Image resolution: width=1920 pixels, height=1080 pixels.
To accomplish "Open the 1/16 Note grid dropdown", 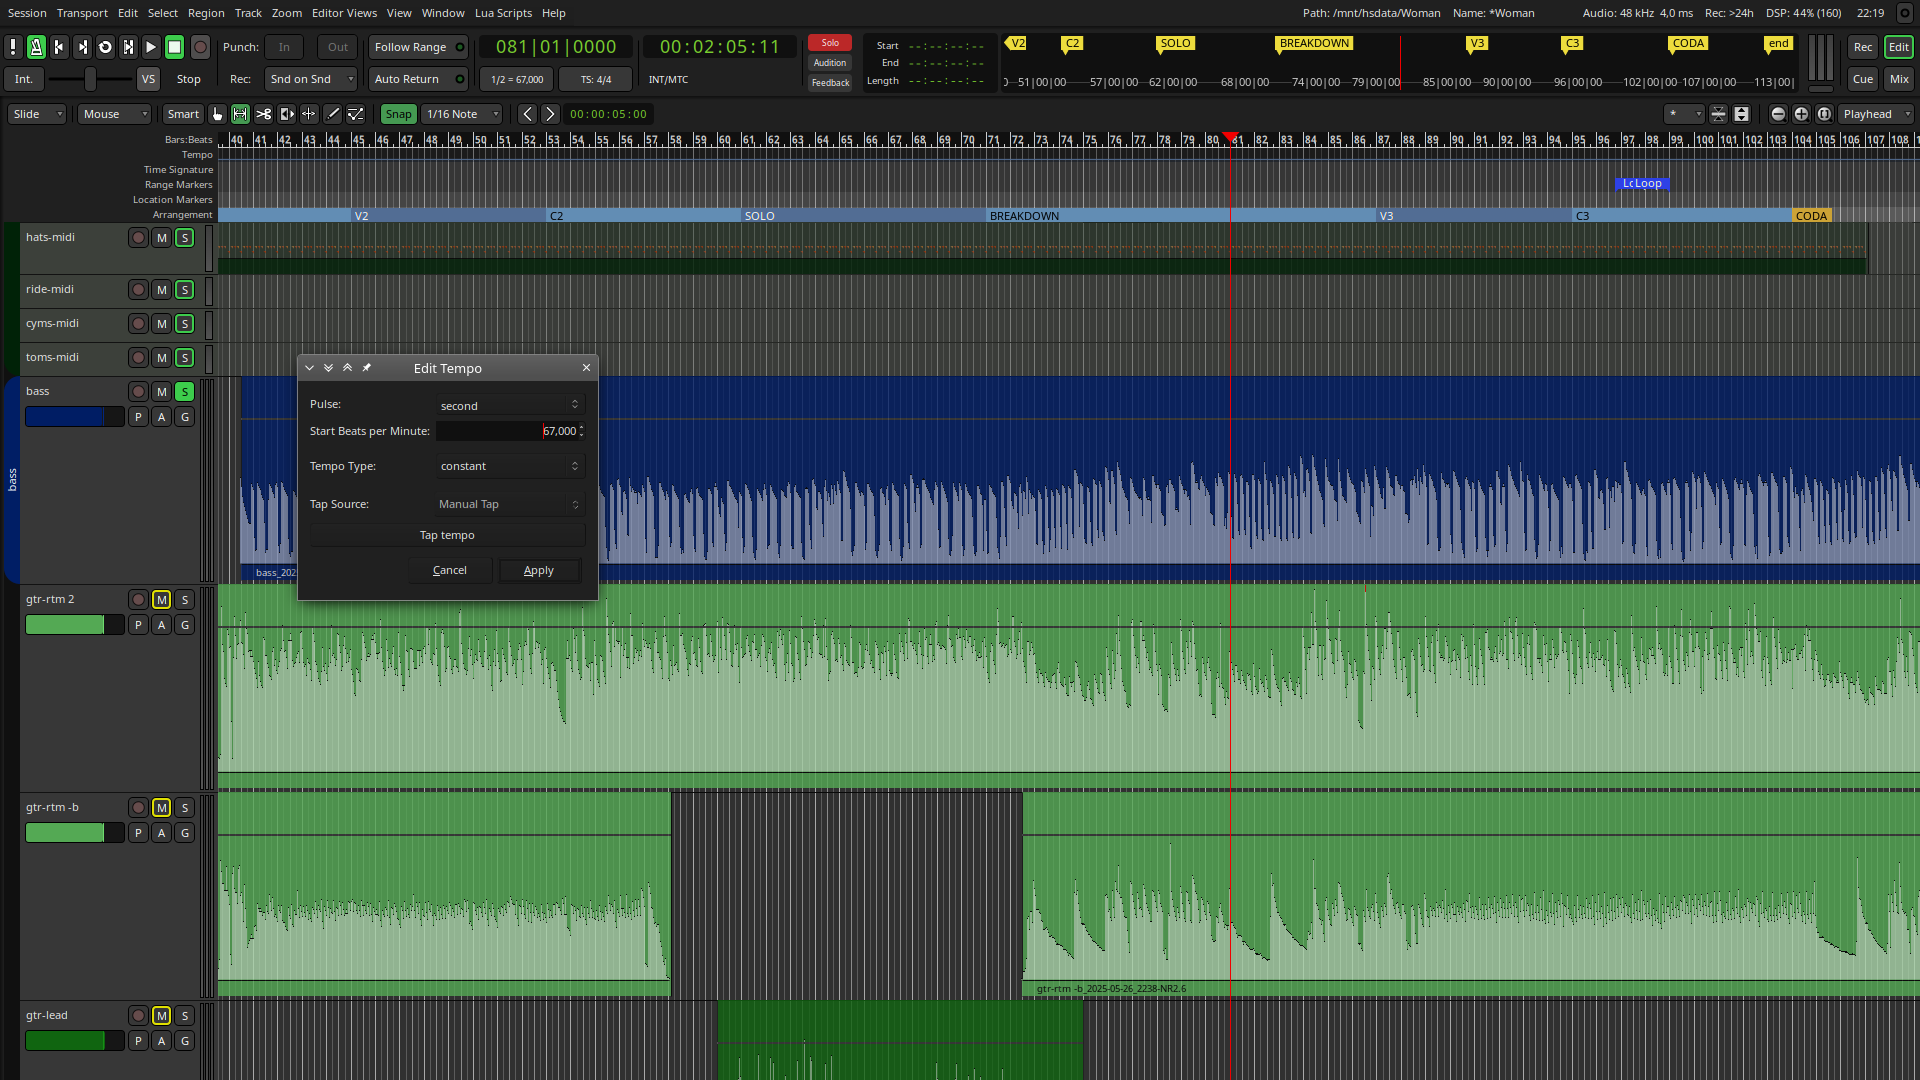I will click(462, 114).
